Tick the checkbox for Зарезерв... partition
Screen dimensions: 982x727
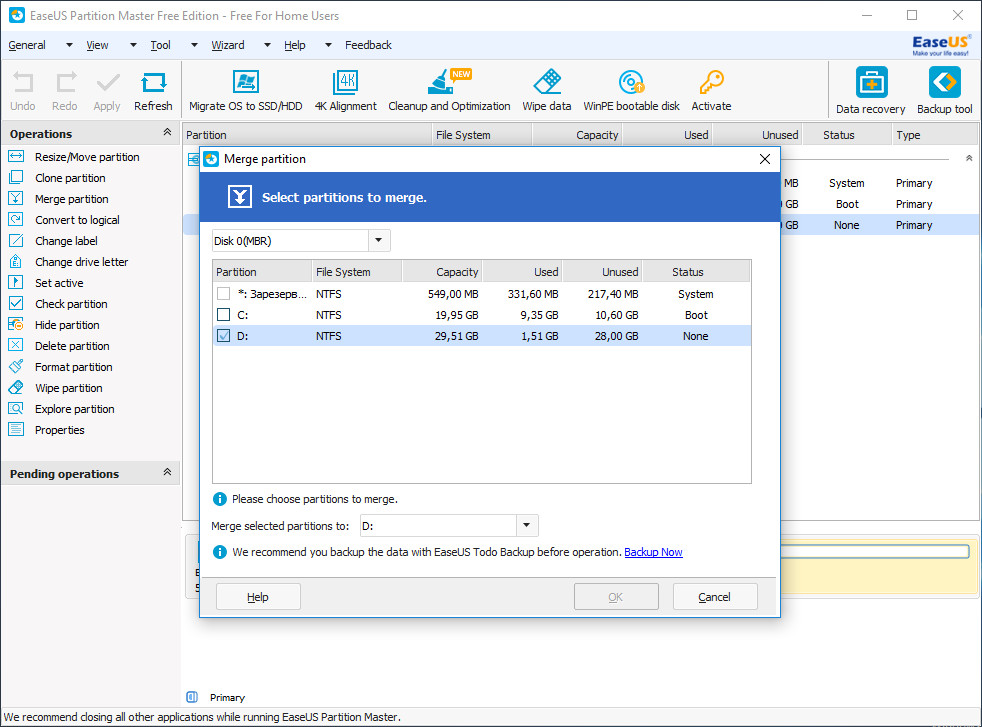click(224, 294)
